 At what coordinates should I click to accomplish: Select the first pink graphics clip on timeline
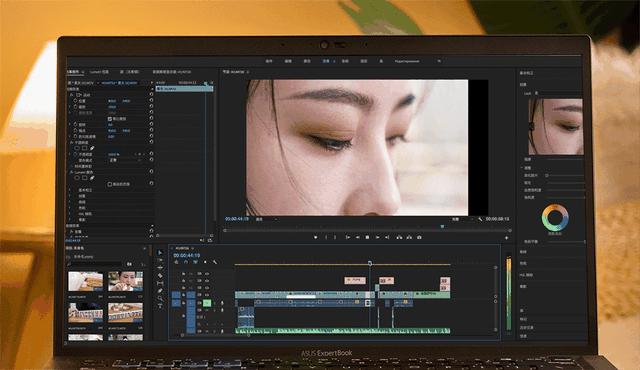point(355,280)
